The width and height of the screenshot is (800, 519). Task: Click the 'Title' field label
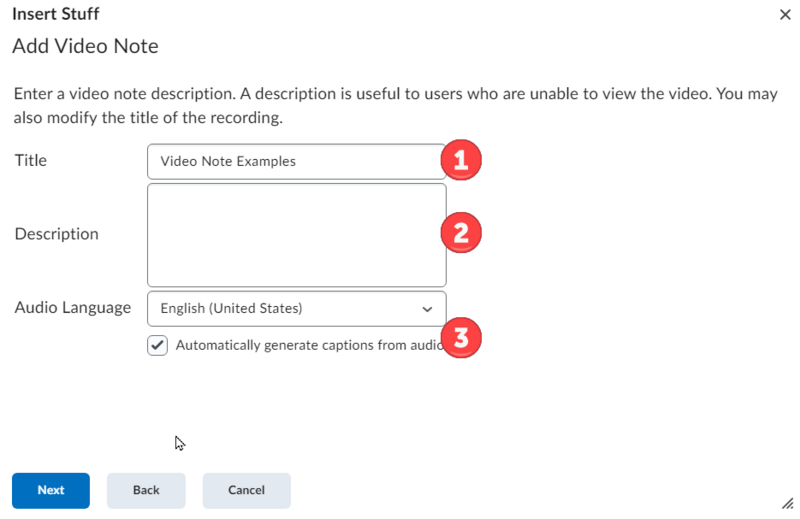(x=31, y=160)
